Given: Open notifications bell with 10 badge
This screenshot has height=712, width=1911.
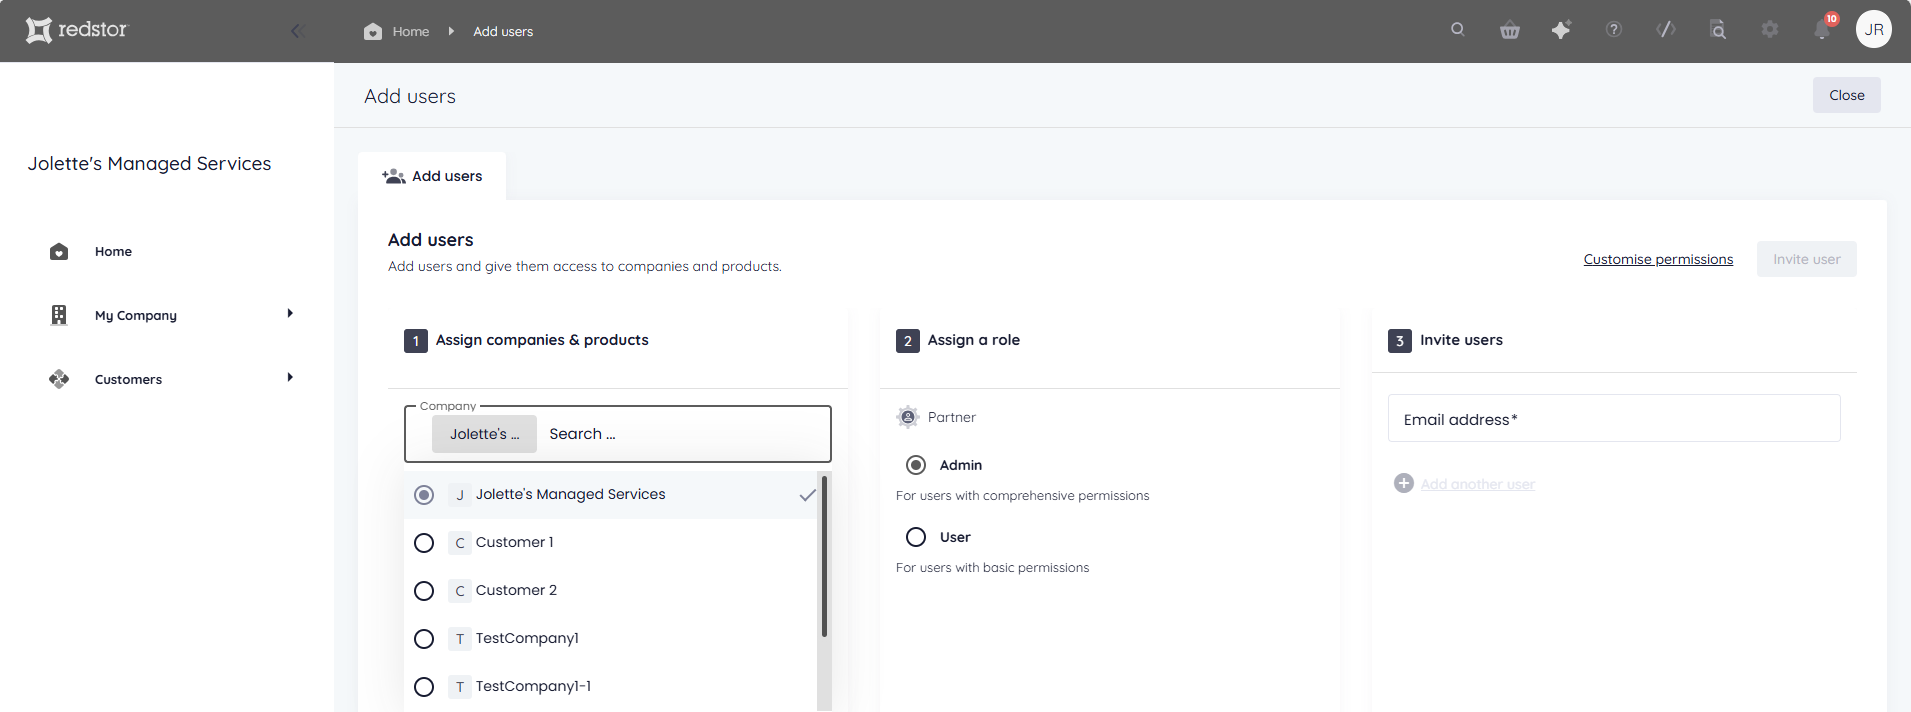Looking at the screenshot, I should pos(1823,29).
